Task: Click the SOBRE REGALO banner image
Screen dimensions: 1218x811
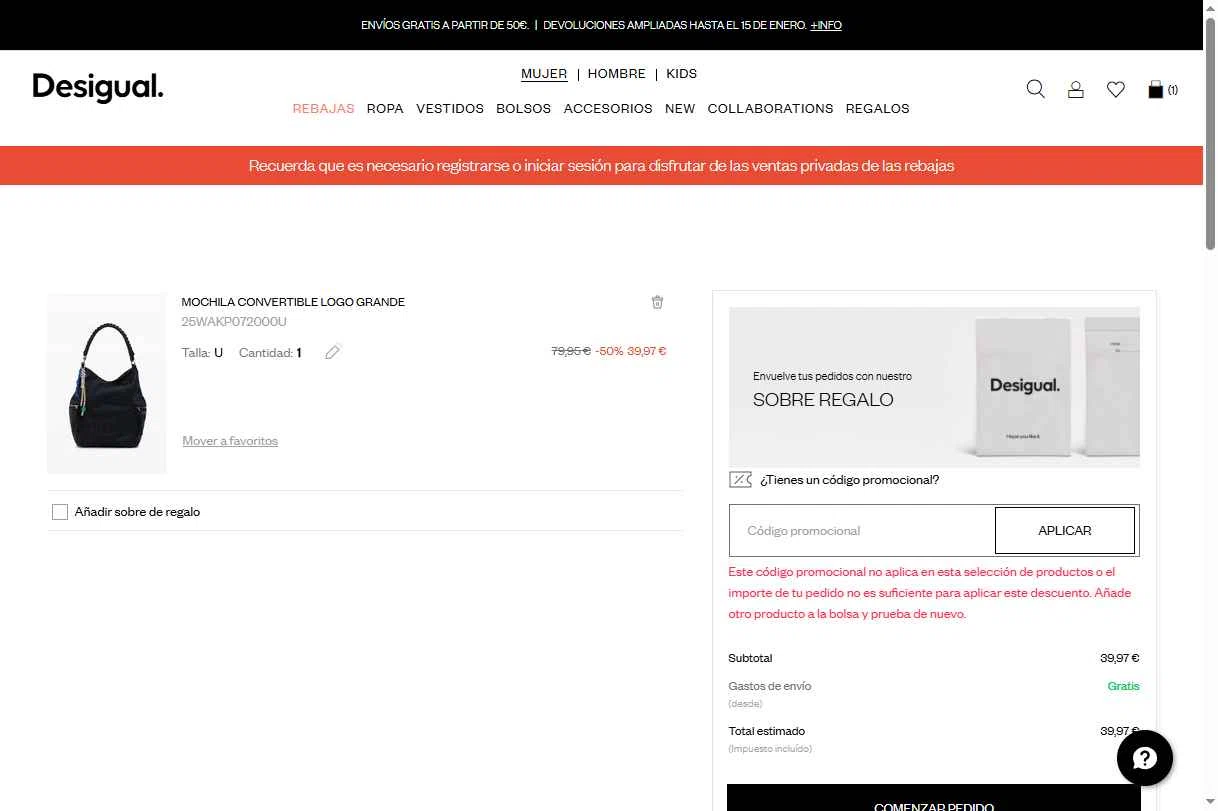Action: click(934, 387)
